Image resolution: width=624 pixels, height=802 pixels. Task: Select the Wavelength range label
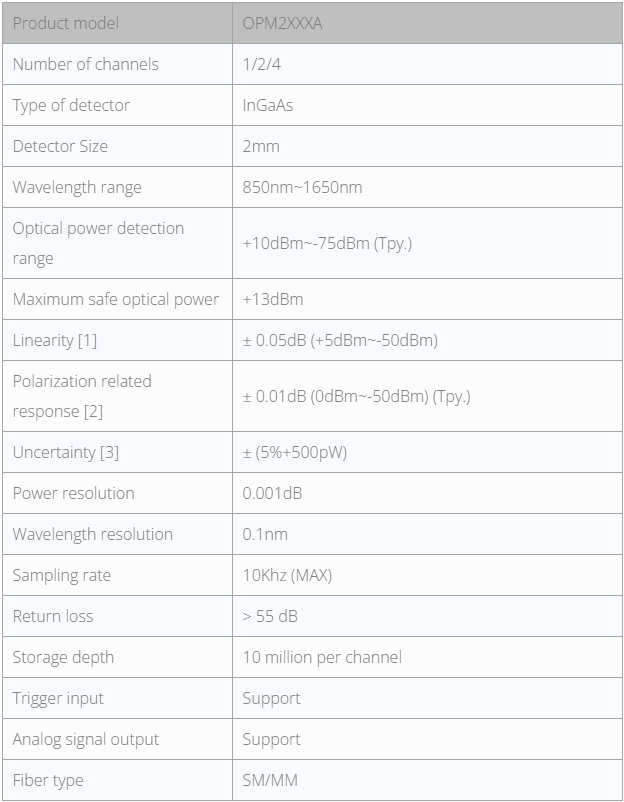click(77, 187)
